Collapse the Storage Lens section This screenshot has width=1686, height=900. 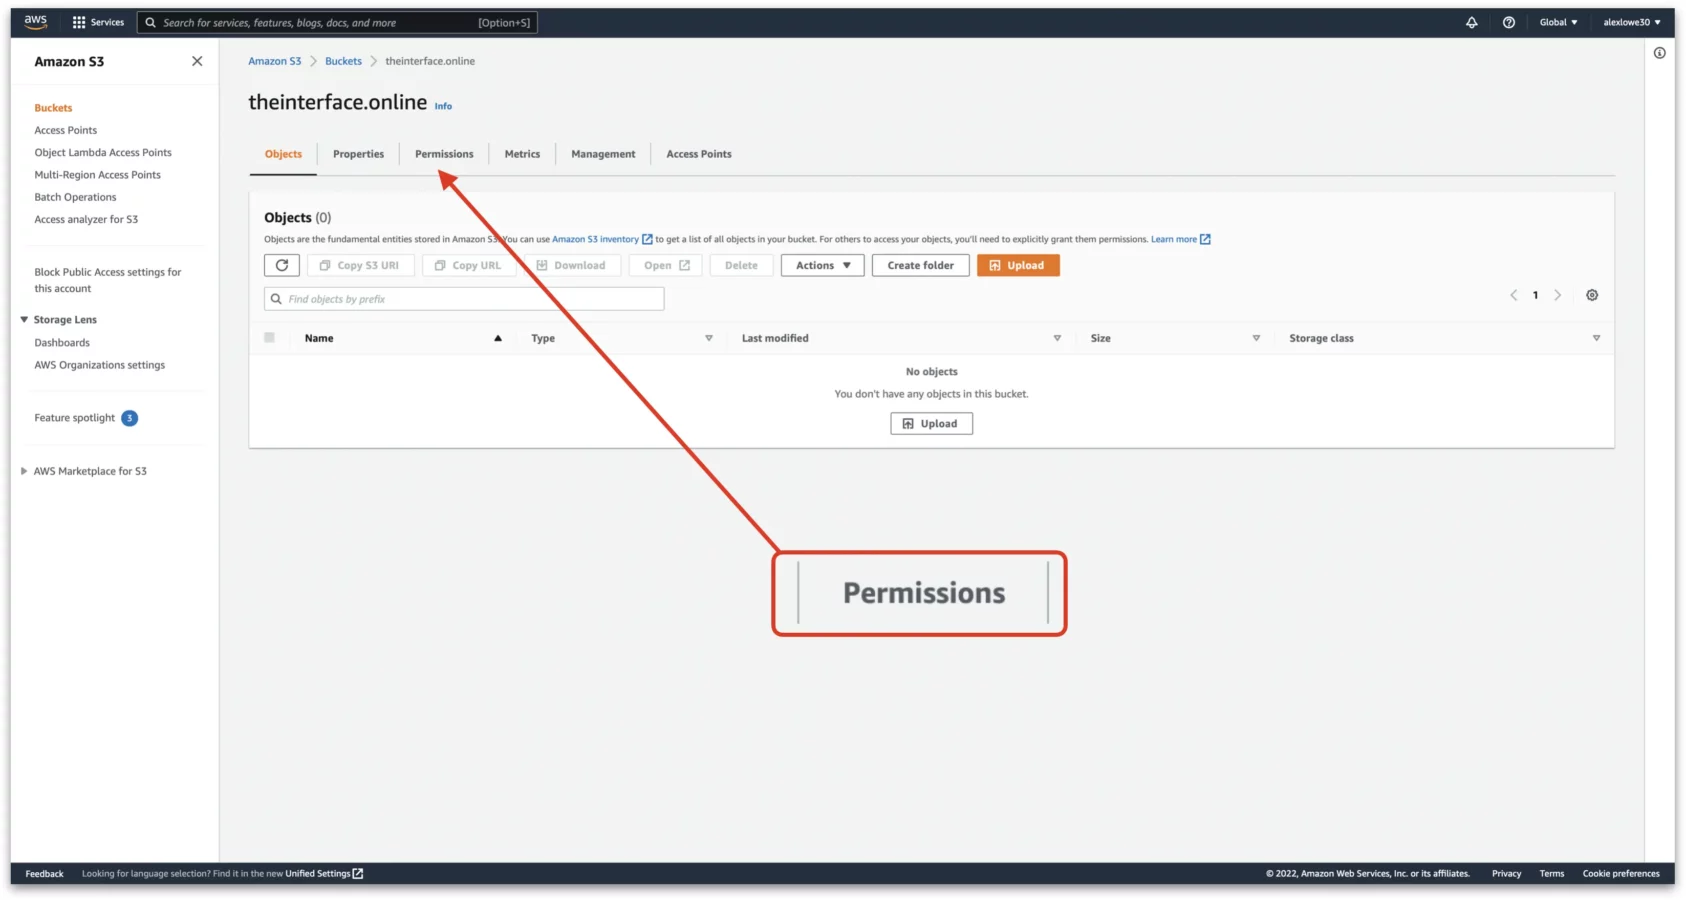click(24, 320)
